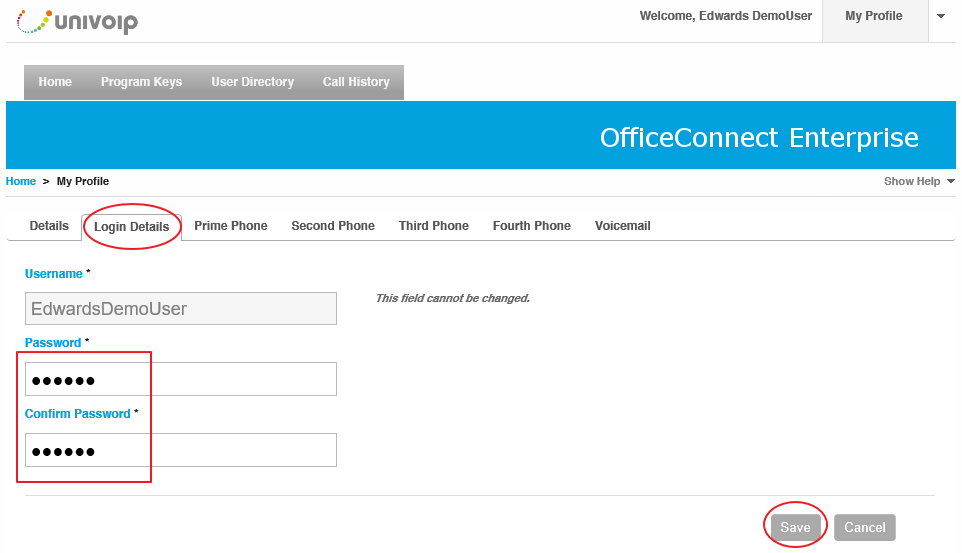
Task: Click the 'Welcome, Edwards DemoUser' text
Action: click(x=726, y=16)
